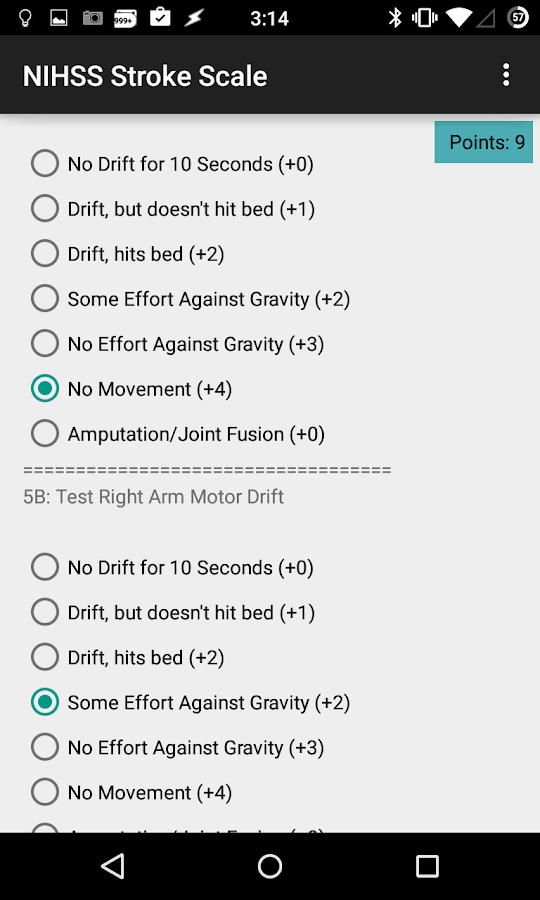The image size is (540, 900).
Task: Tap the battery indicator showing 57
Action: pos(518,18)
